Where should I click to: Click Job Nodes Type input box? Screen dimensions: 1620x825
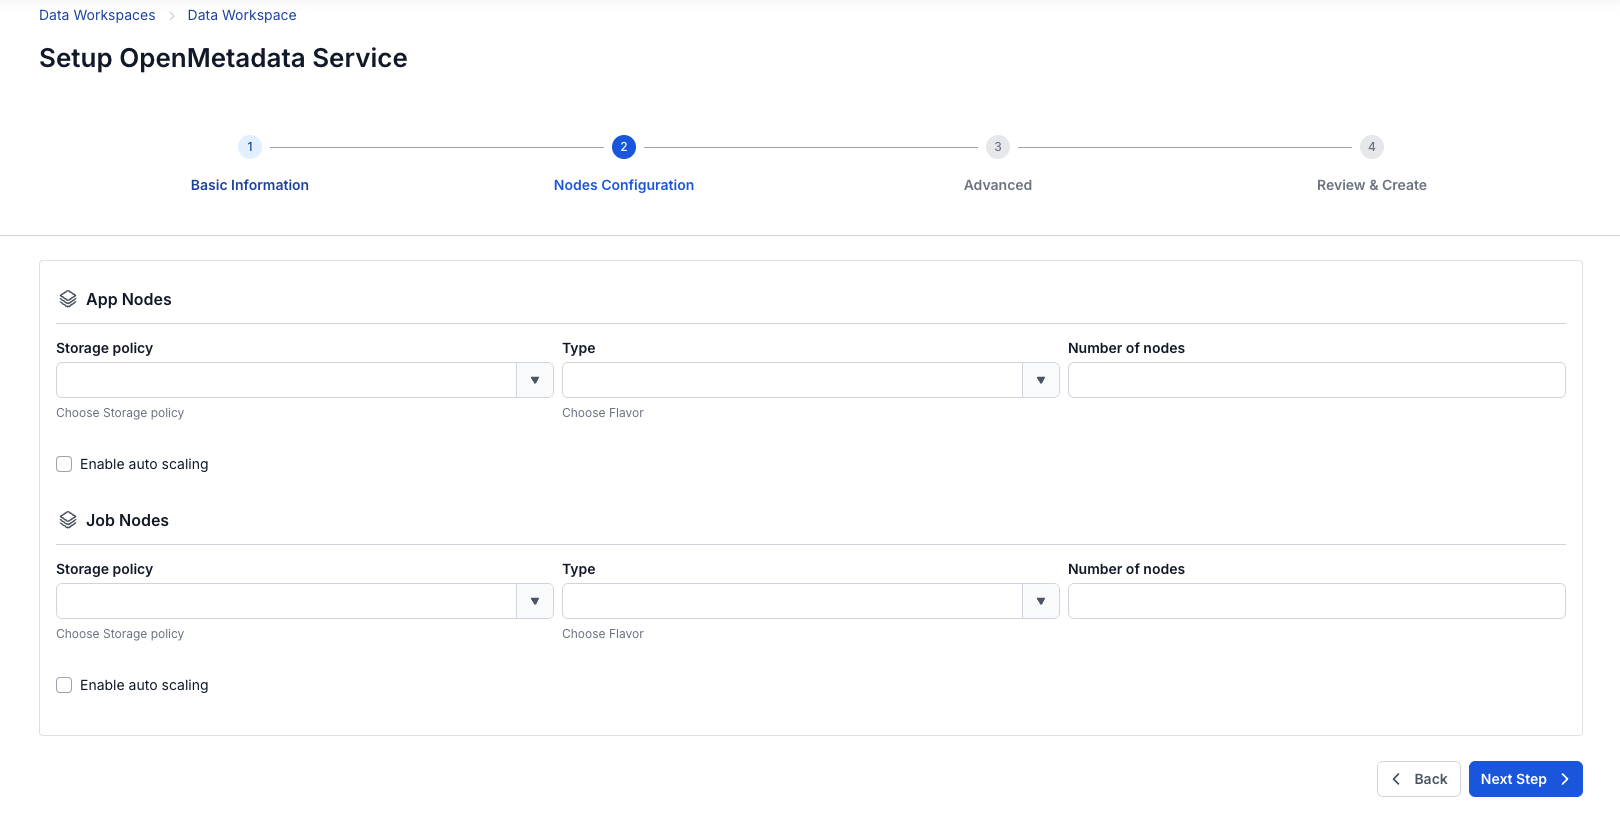coord(792,601)
